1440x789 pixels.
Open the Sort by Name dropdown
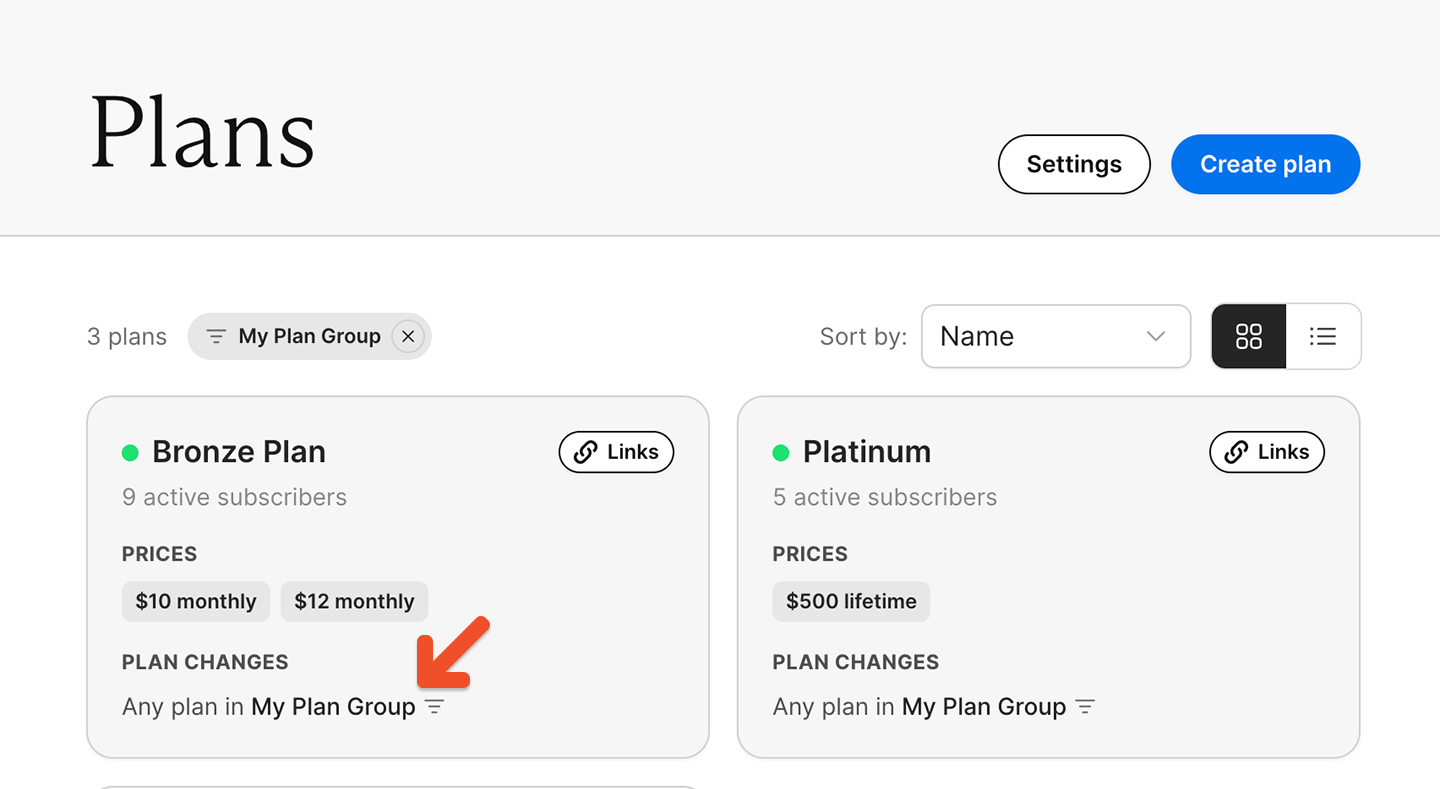tap(1056, 336)
